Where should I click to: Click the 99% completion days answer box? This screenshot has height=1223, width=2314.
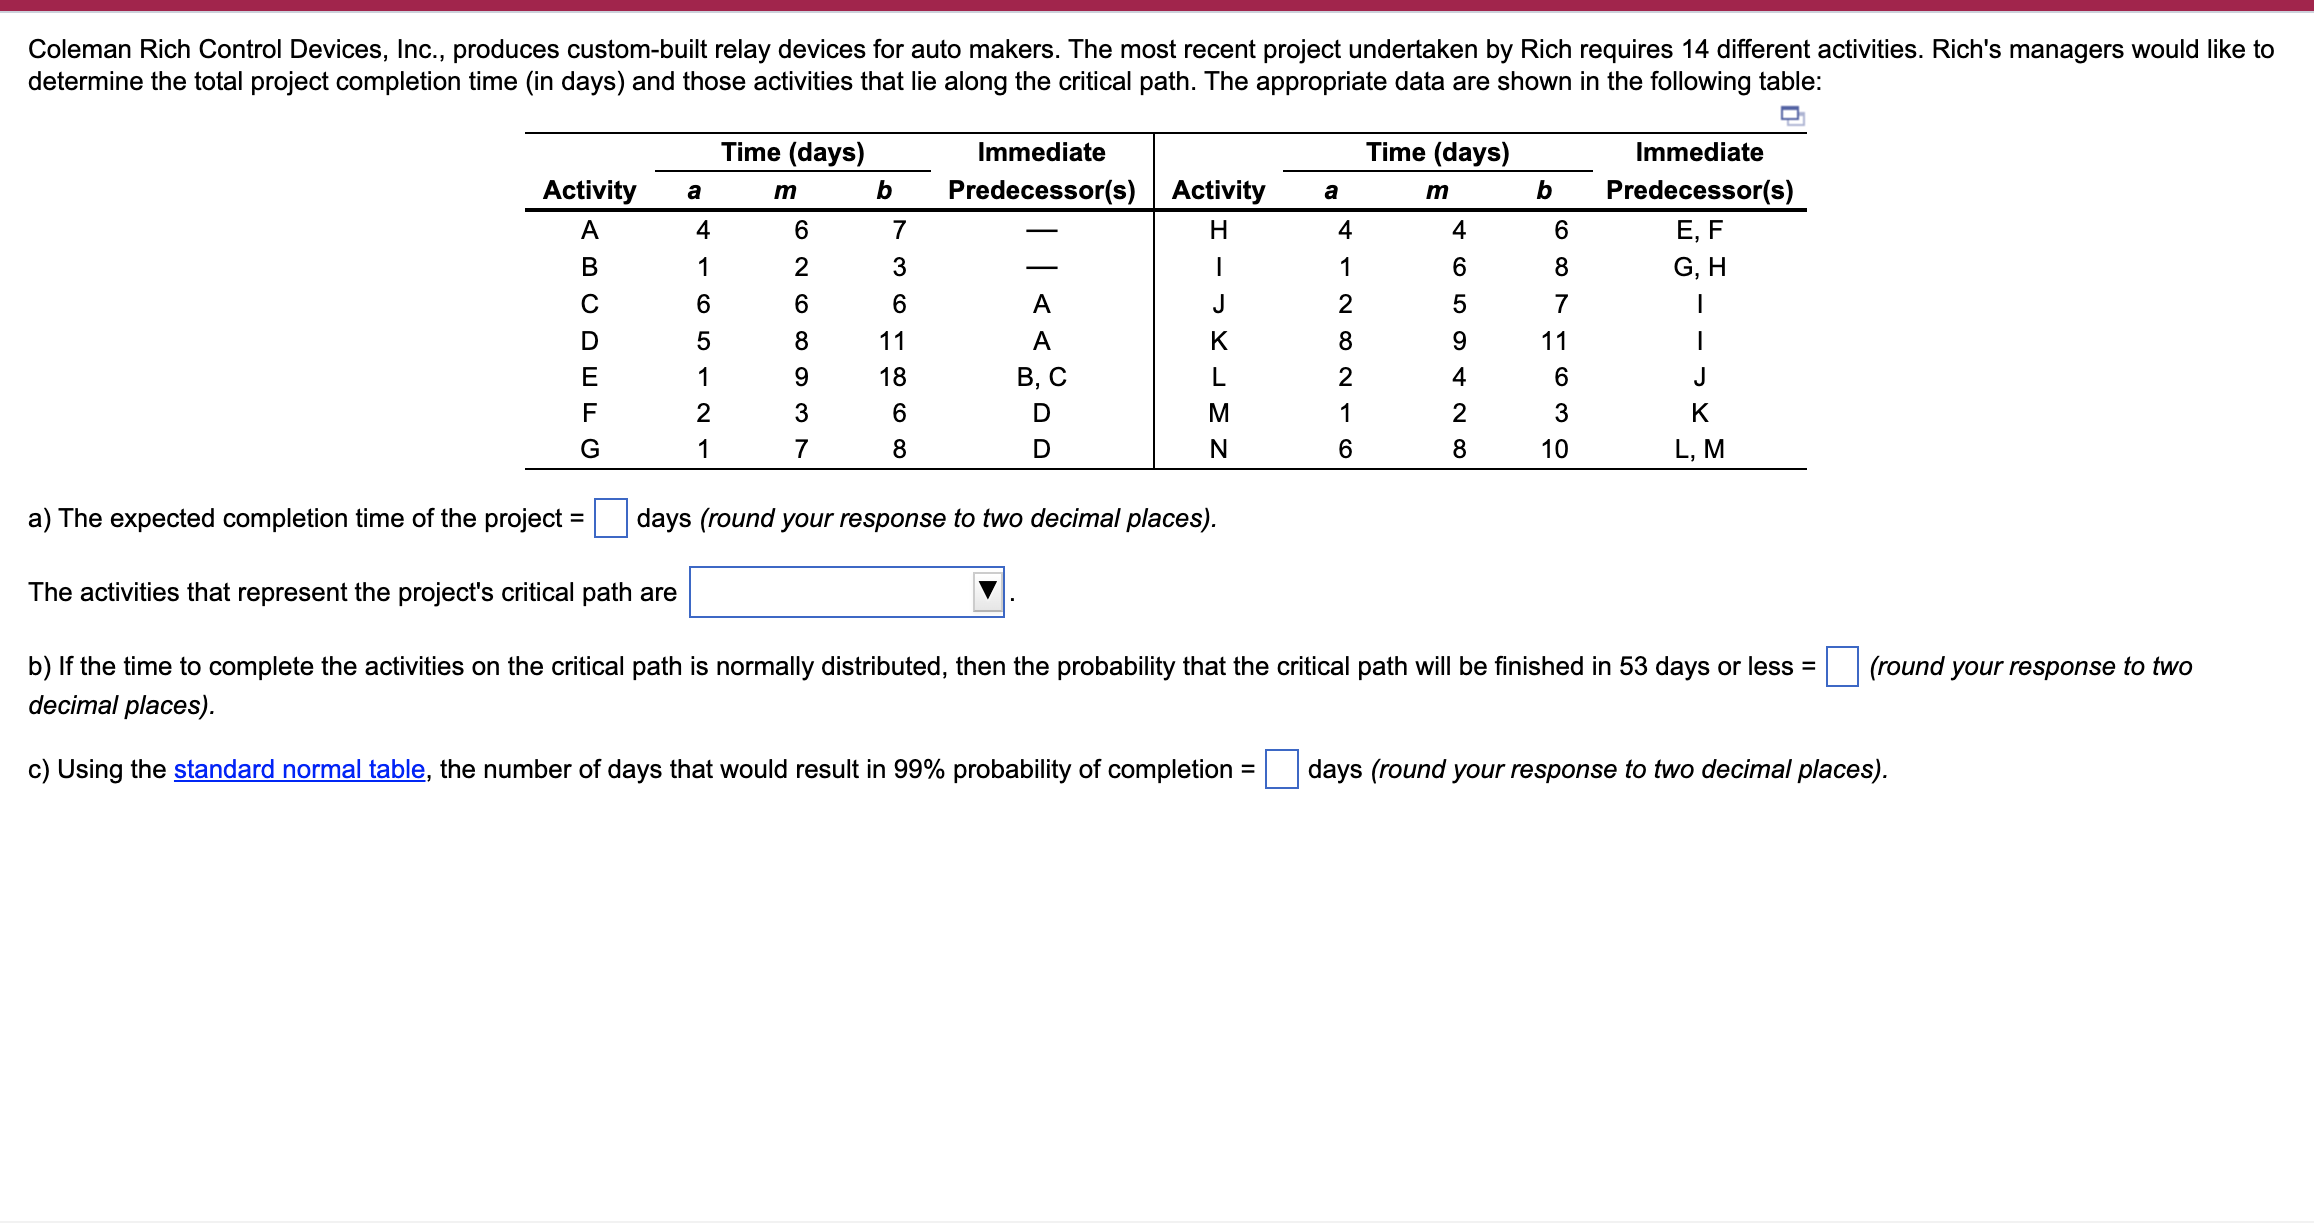1283,769
